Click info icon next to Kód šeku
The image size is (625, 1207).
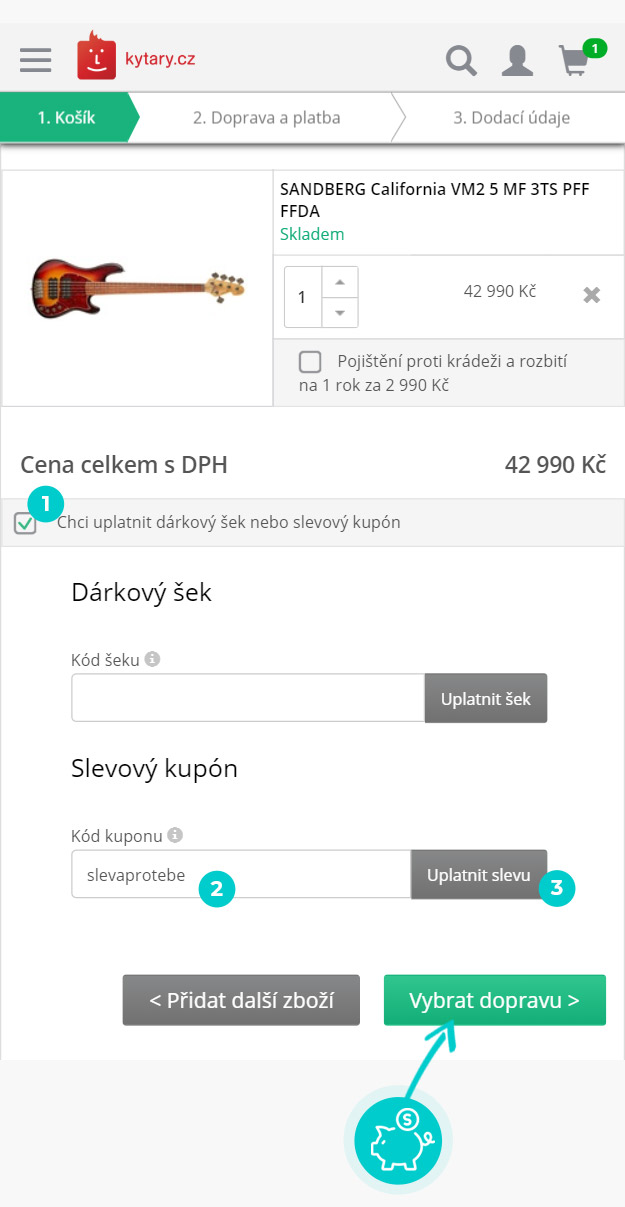(x=152, y=660)
